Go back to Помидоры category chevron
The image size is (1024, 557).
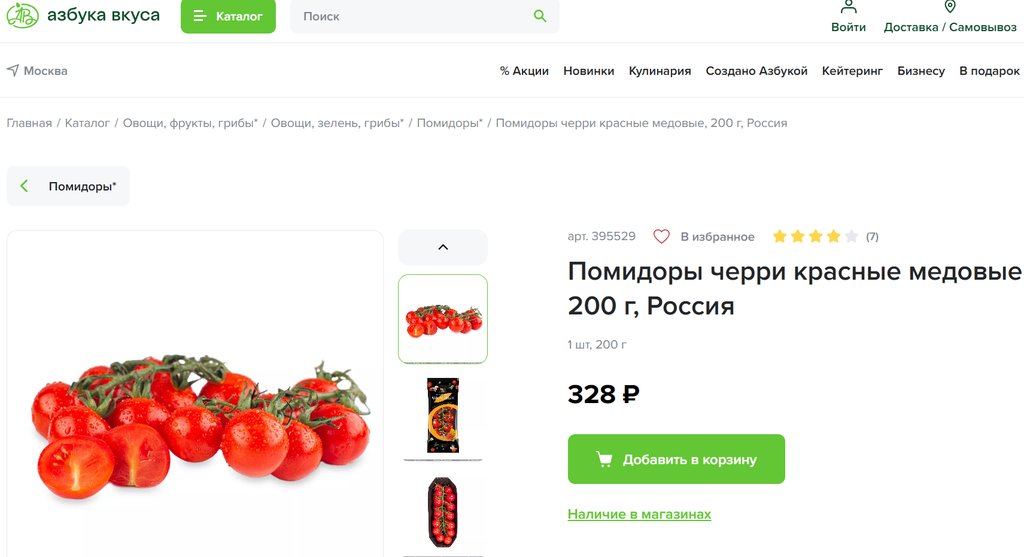(24, 186)
